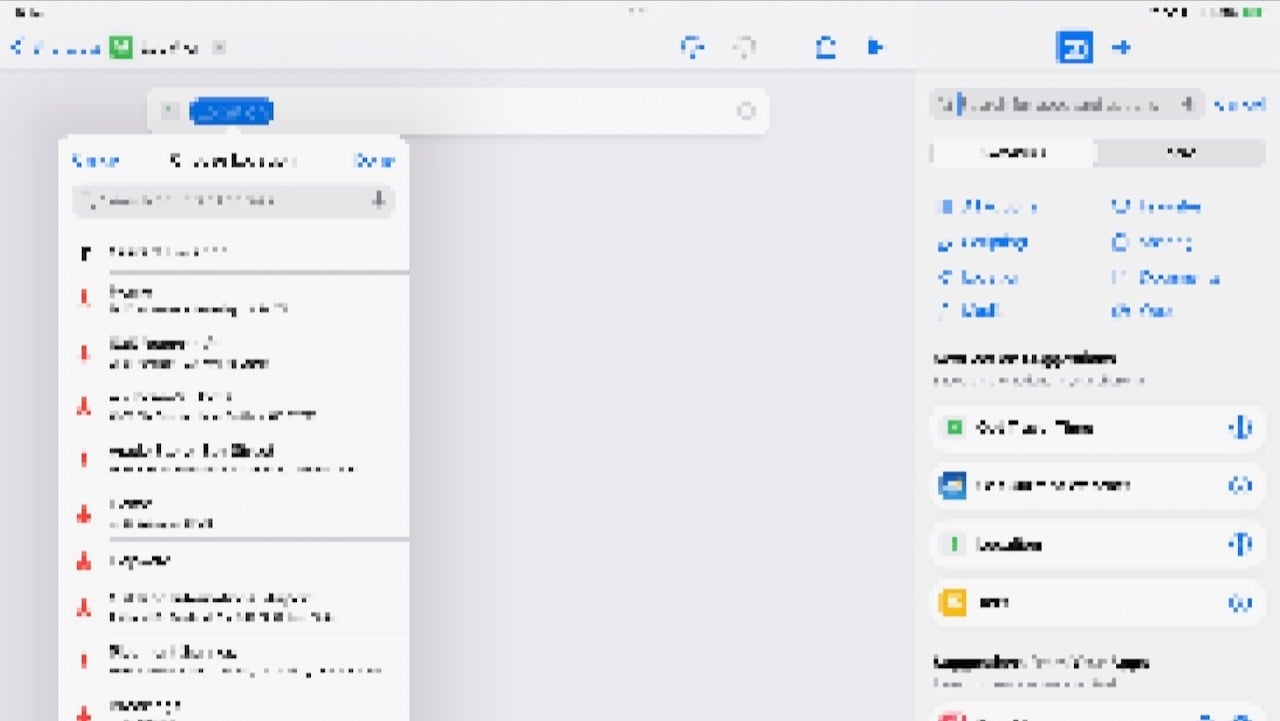Image resolution: width=1280 pixels, height=721 pixels.
Task: Focus the search for apps and actions field
Action: pyautogui.click(x=1066, y=104)
